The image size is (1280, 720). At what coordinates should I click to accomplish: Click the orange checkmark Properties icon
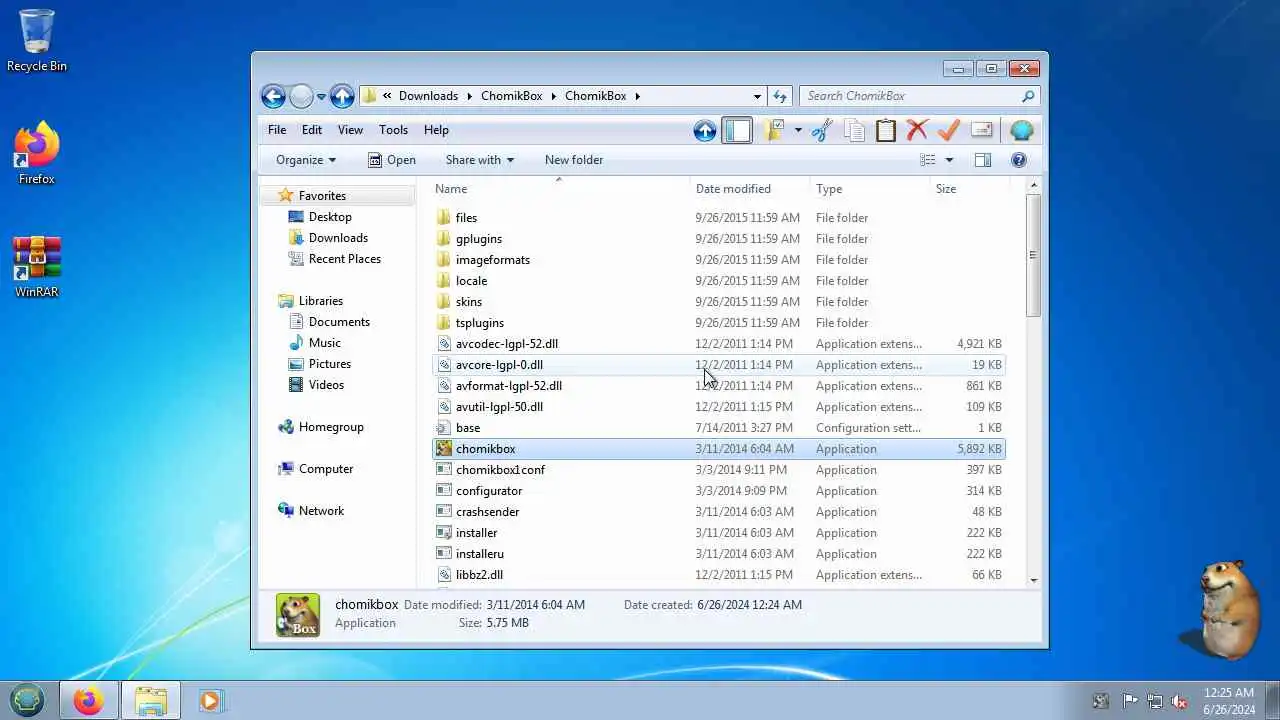click(x=949, y=130)
